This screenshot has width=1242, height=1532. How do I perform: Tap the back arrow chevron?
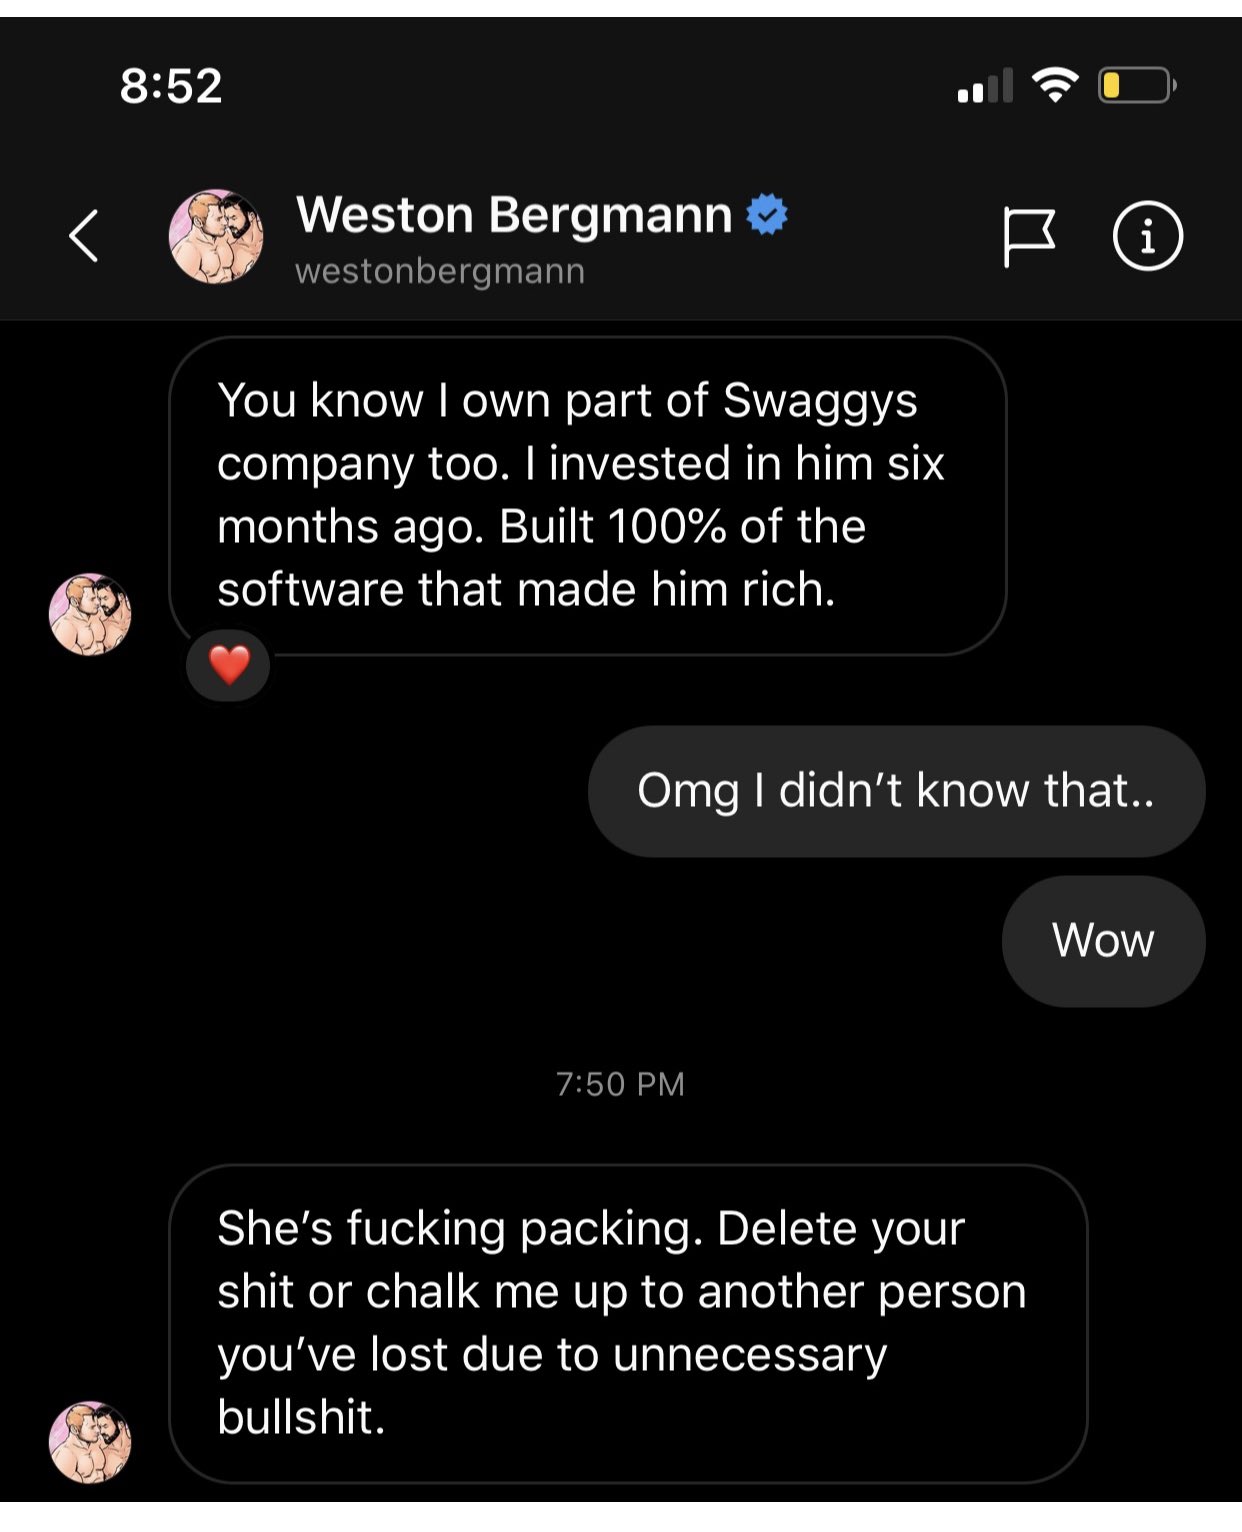[x=84, y=236]
